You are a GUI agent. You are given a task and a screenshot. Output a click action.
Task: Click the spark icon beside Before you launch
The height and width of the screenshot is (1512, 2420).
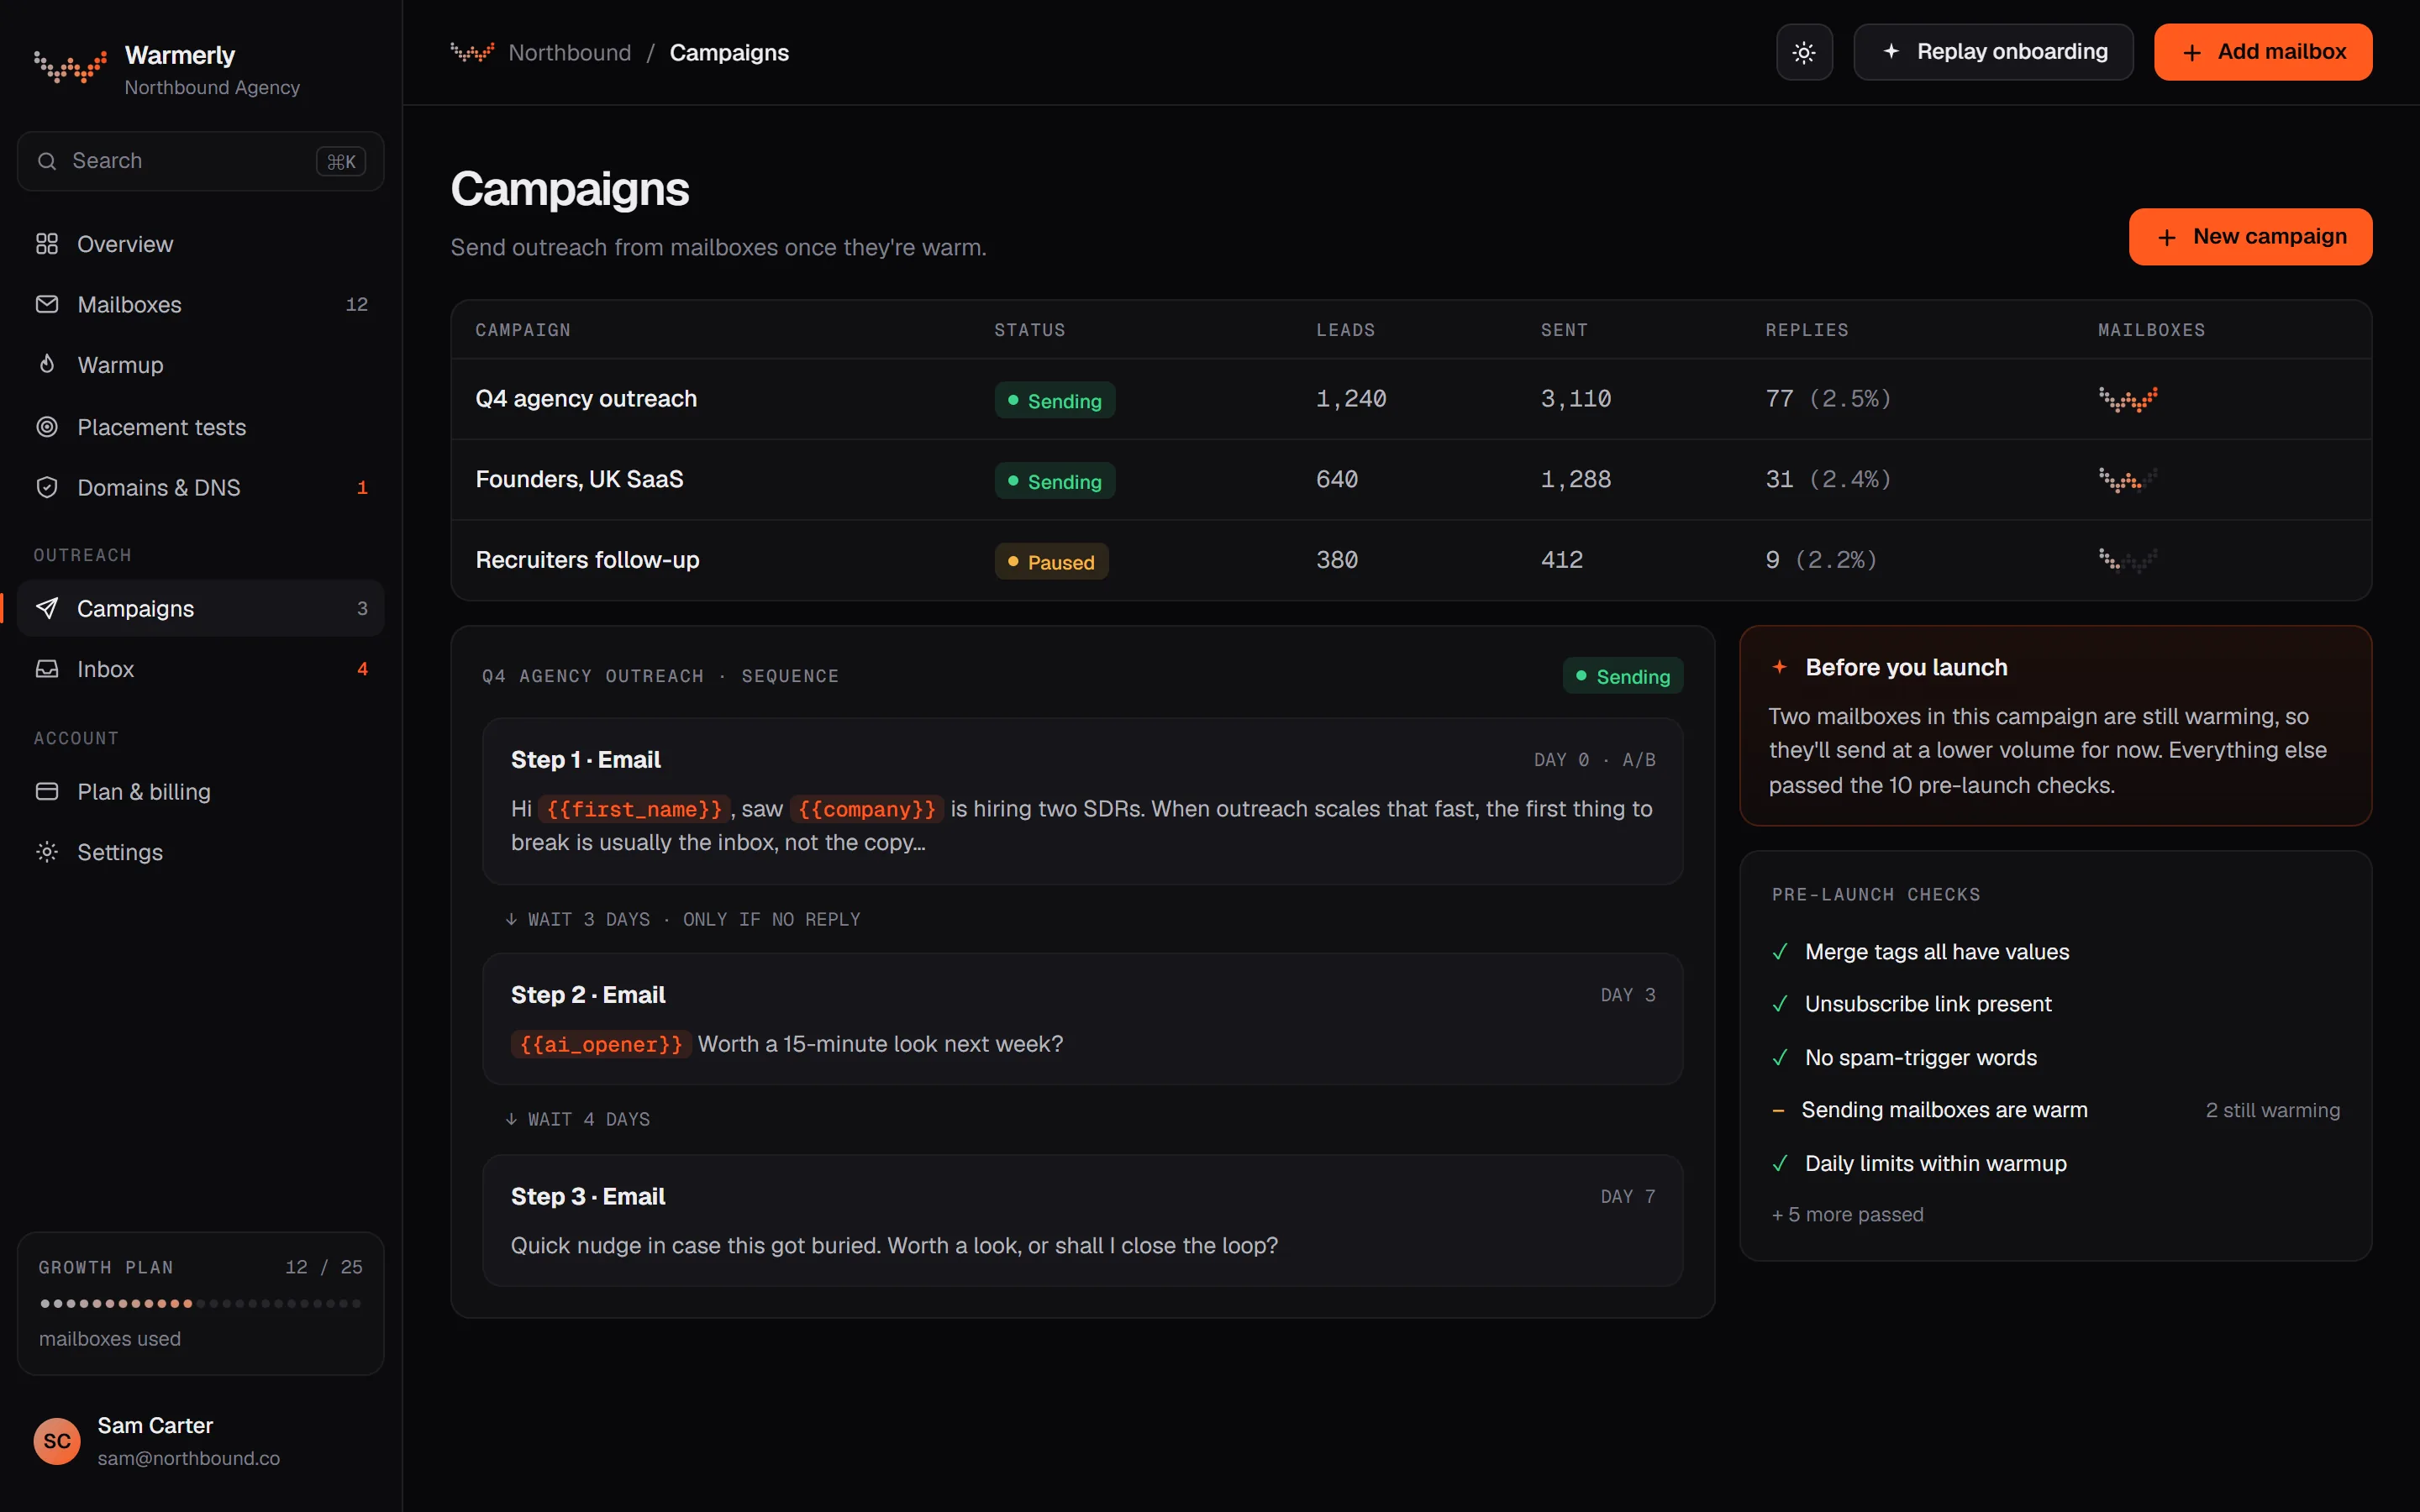point(1779,667)
